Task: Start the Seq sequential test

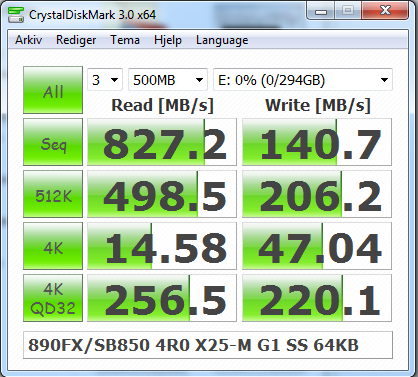Action: coord(53,142)
